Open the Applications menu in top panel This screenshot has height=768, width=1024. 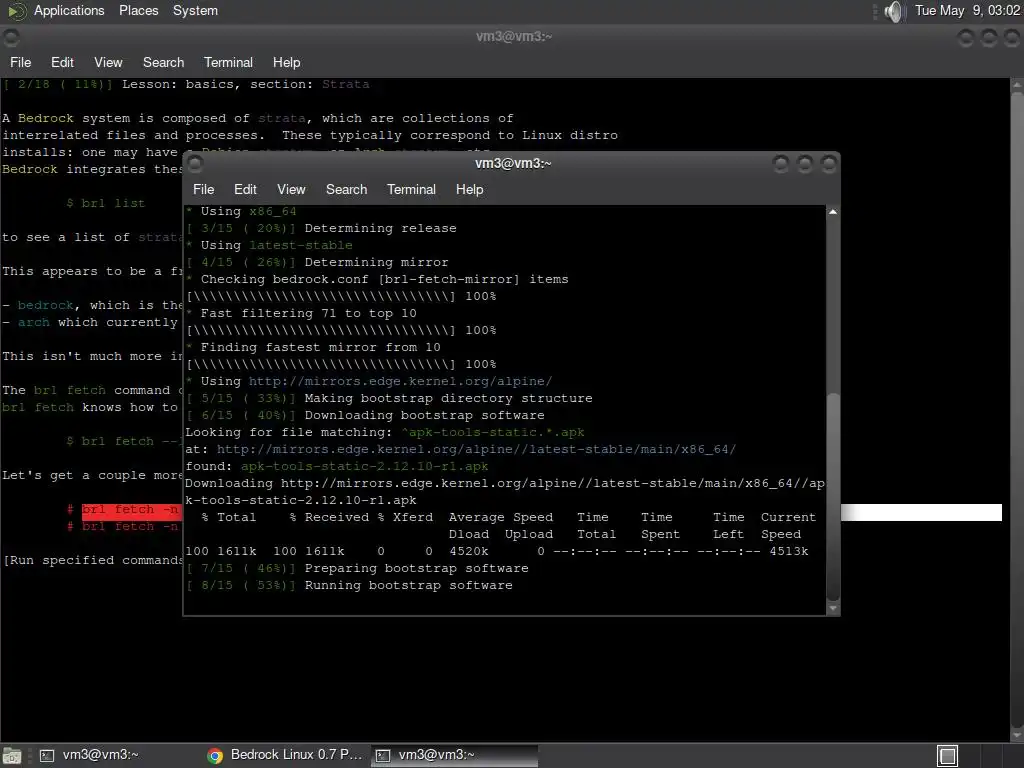(x=69, y=10)
